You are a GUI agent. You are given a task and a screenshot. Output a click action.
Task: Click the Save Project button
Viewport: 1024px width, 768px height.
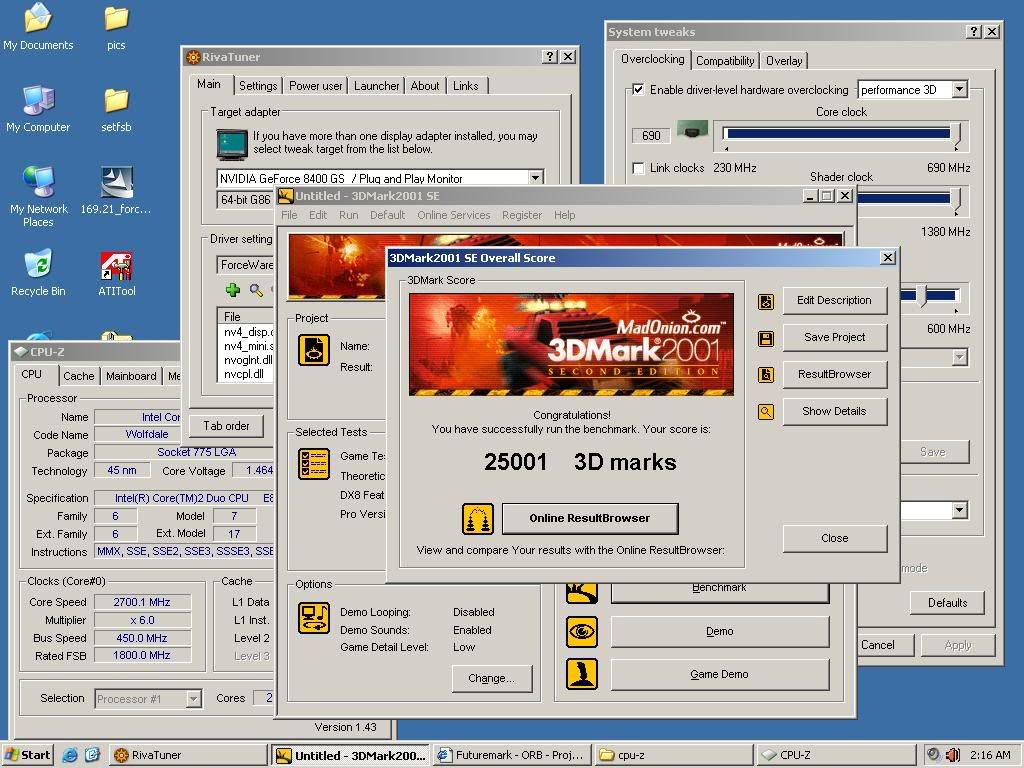835,338
